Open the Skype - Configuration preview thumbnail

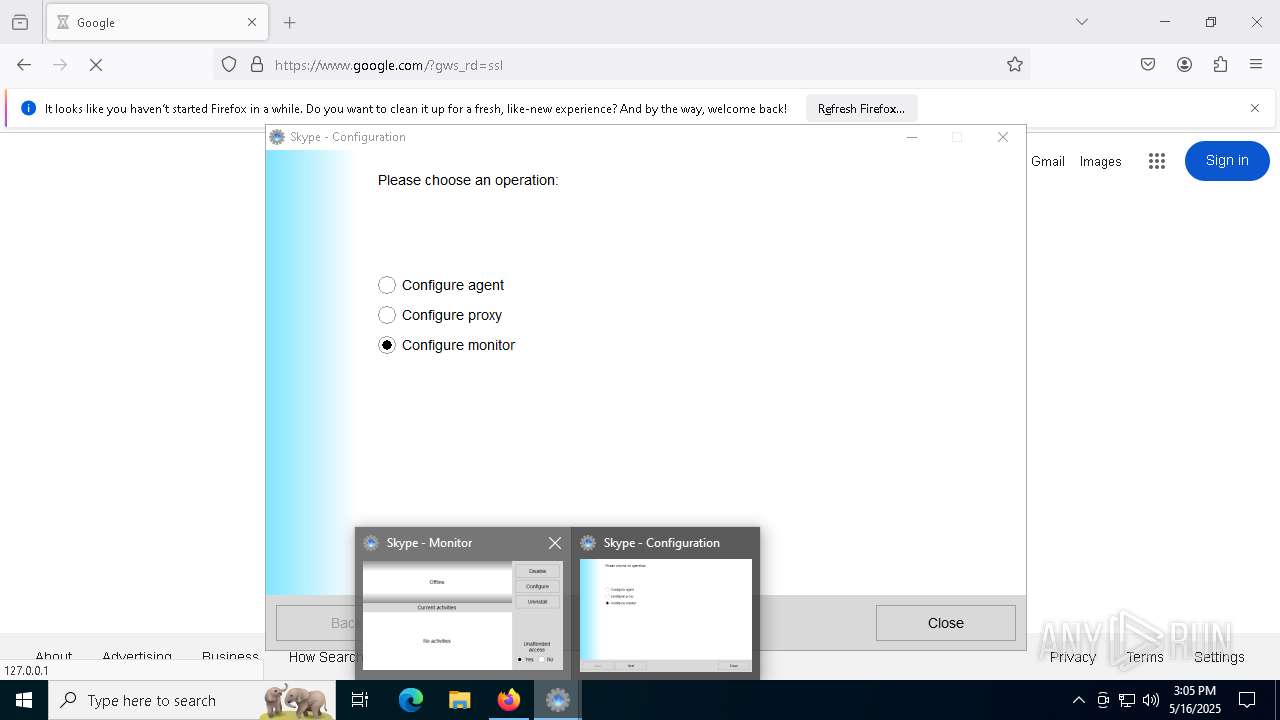(666, 615)
